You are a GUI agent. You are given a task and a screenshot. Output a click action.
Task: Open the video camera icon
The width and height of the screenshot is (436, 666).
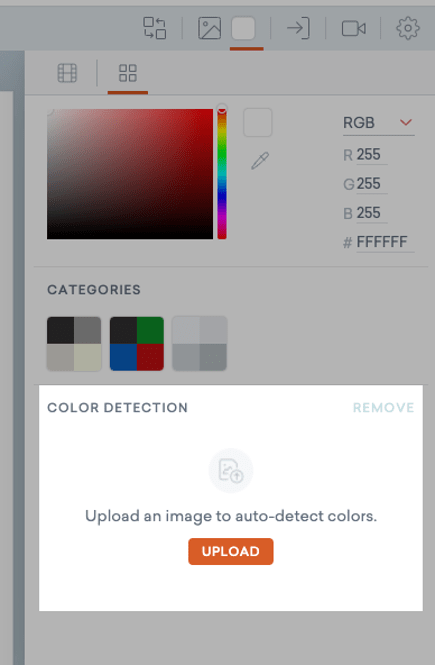[354, 28]
